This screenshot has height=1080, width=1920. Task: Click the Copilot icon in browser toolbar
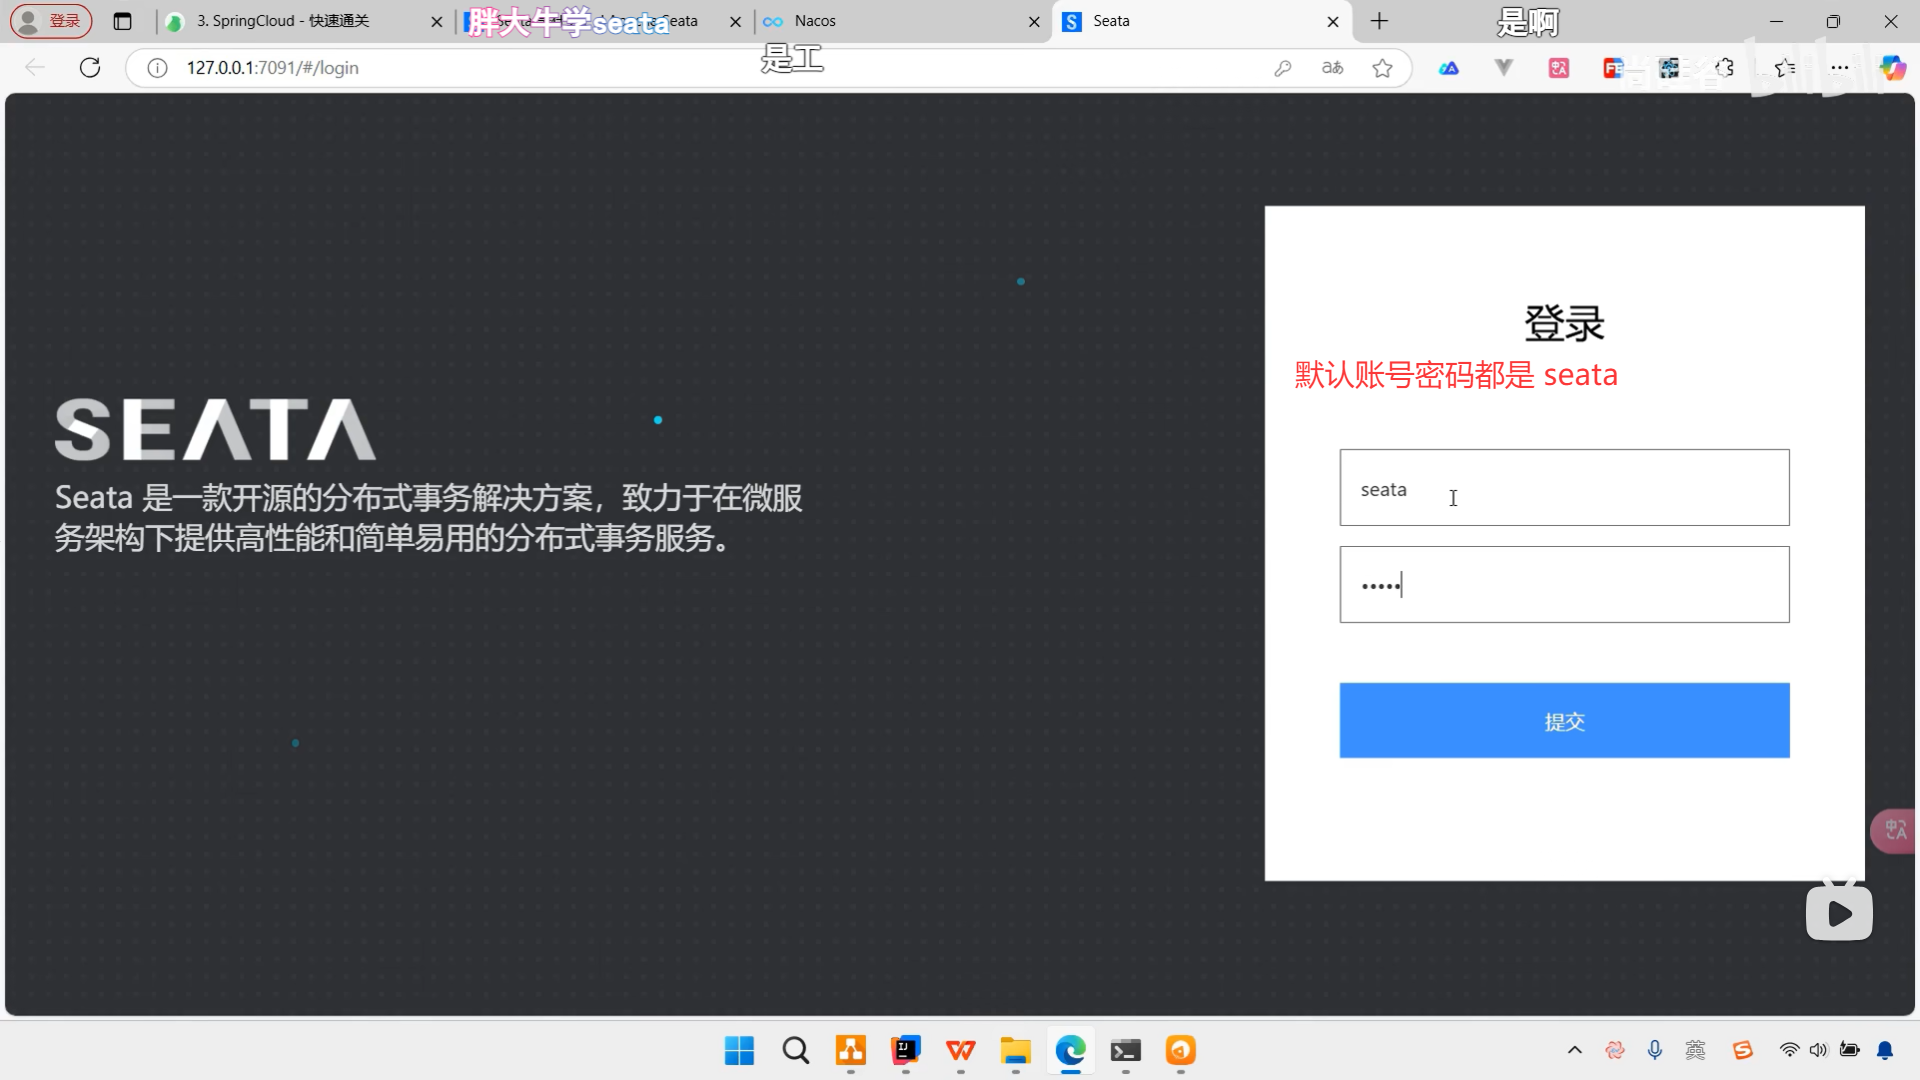(1892, 68)
